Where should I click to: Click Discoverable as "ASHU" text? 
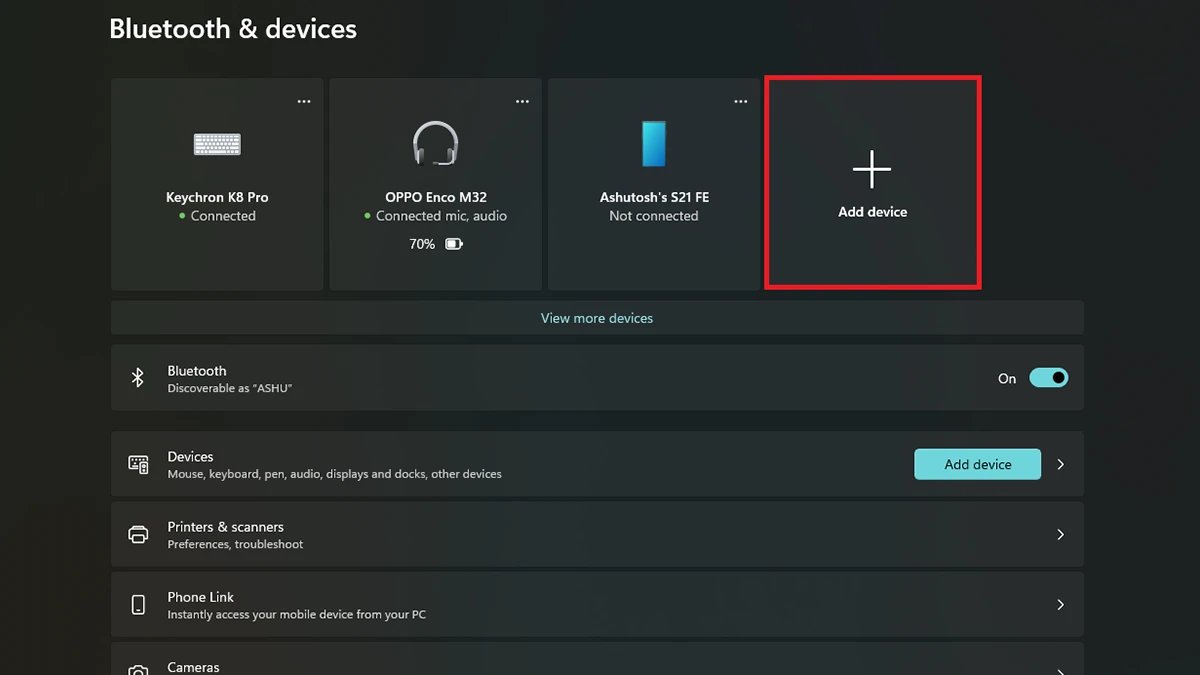[x=230, y=388]
